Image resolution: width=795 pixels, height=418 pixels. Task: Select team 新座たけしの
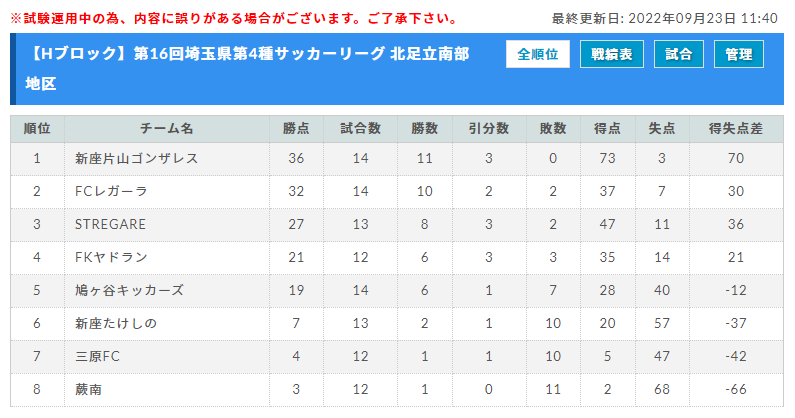pos(116,323)
